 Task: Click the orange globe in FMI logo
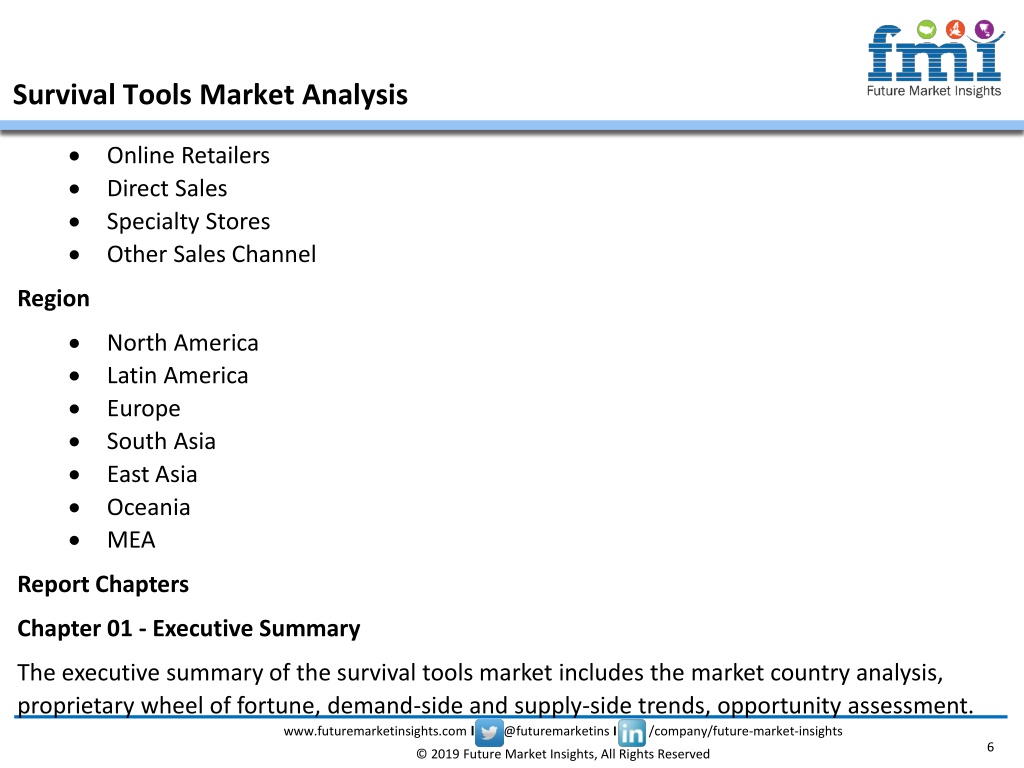point(955,29)
